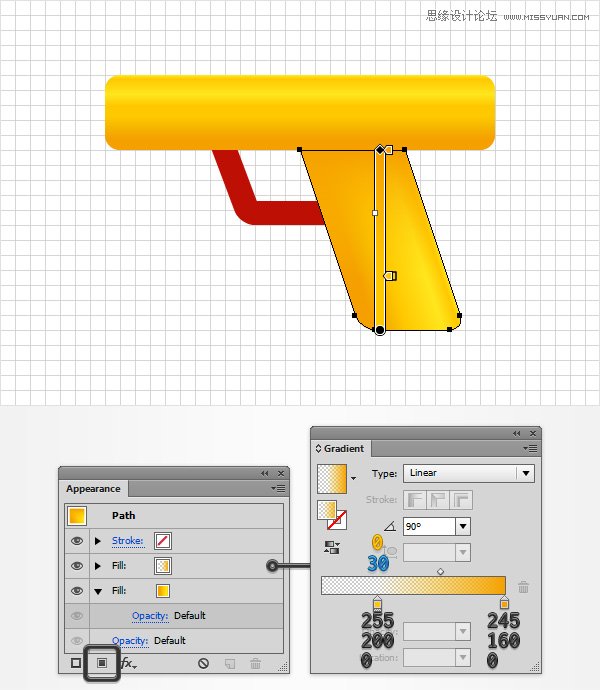The height and width of the screenshot is (690, 600).
Task: Click the Path thumbnail in Appearance panel
Action: pos(77,516)
